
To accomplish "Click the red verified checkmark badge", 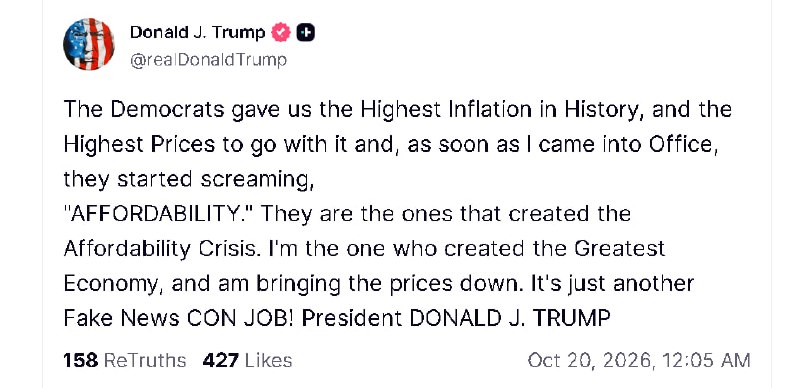I will click(280, 33).
